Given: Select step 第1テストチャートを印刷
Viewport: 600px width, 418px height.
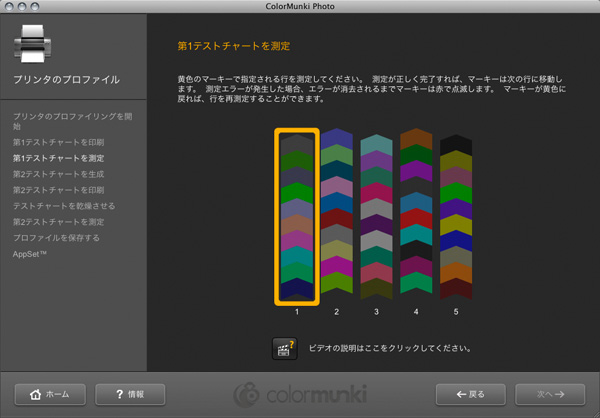Looking at the screenshot, I should tap(57, 143).
